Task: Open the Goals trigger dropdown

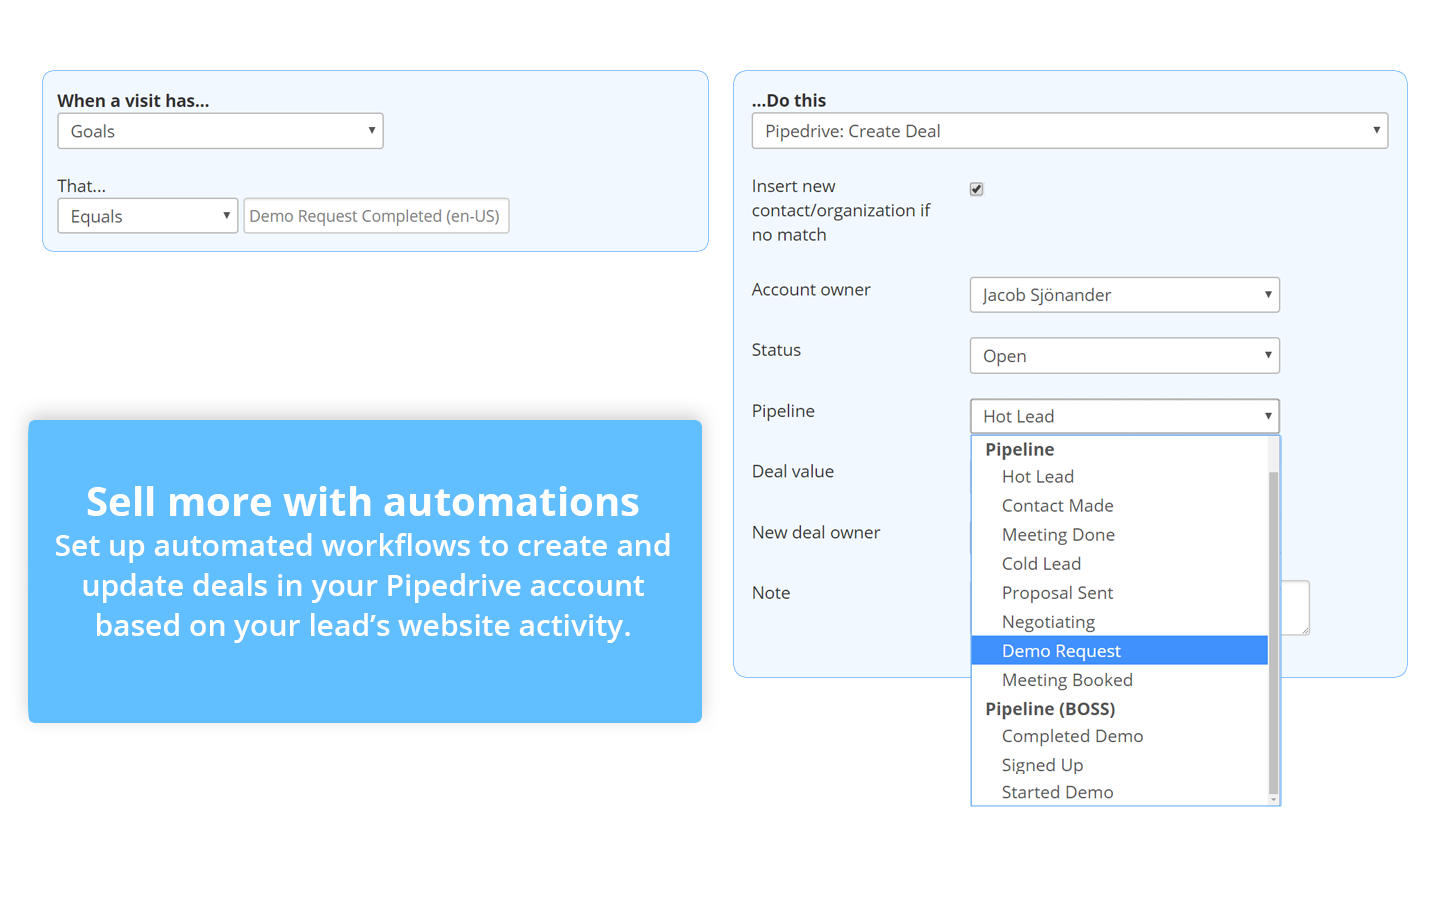Action: [x=220, y=130]
